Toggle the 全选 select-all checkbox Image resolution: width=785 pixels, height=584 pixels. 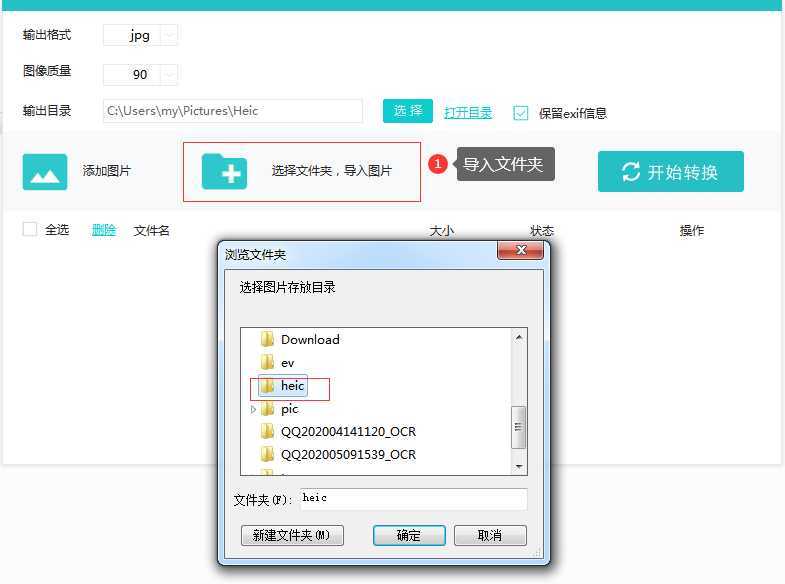pos(30,229)
